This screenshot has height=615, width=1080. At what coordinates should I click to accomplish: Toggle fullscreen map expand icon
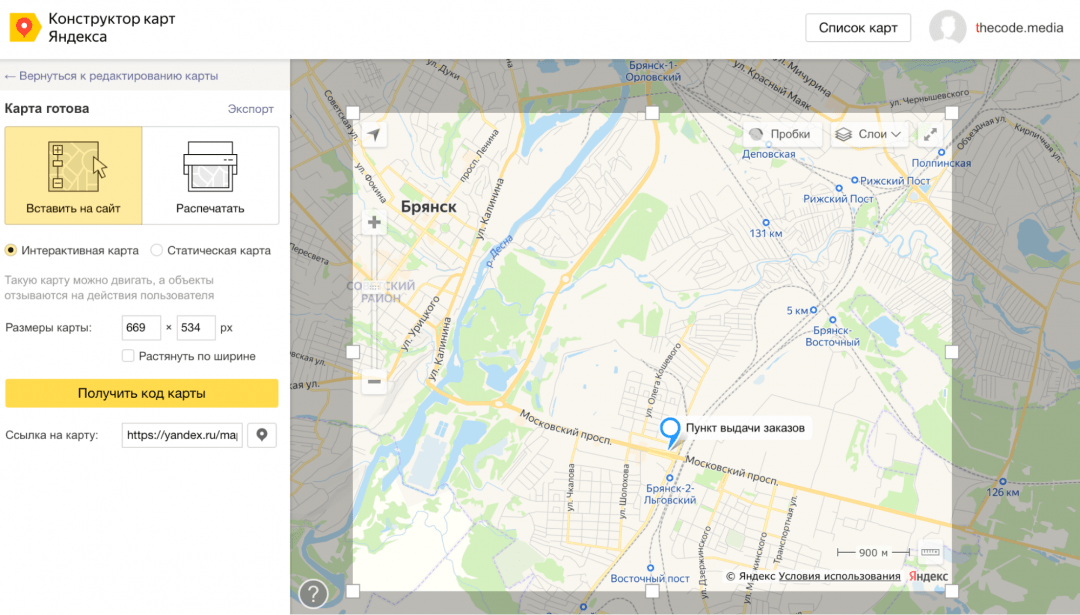pos(930,134)
